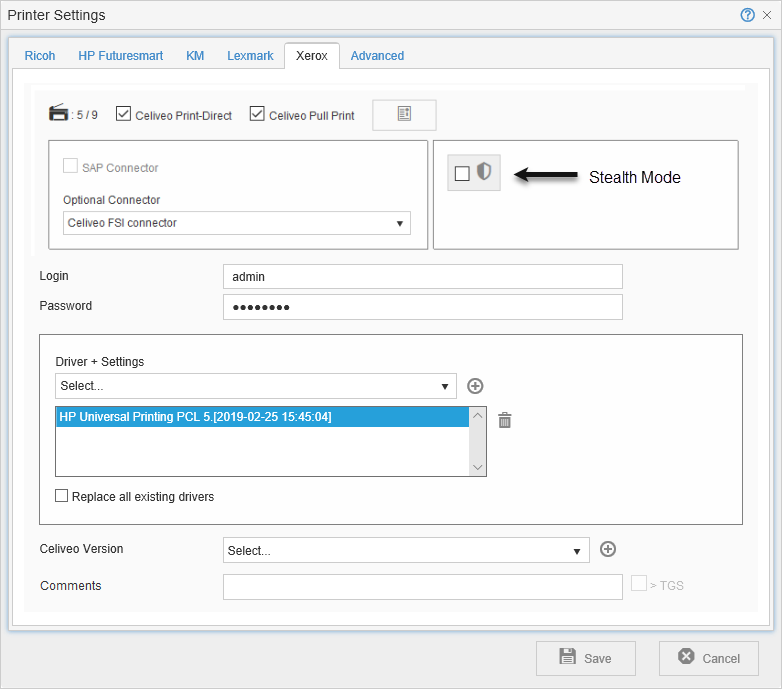Toggle the Celiveo Pull Print checkbox
This screenshot has width=782, height=689.
(257, 114)
